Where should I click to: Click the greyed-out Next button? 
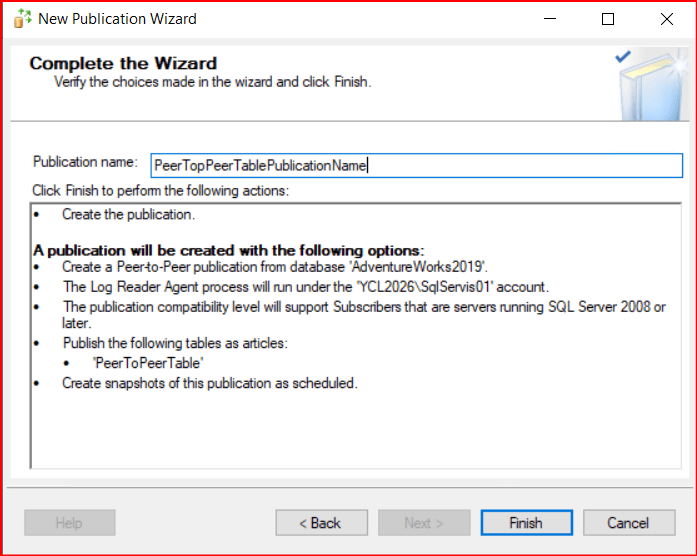click(424, 523)
